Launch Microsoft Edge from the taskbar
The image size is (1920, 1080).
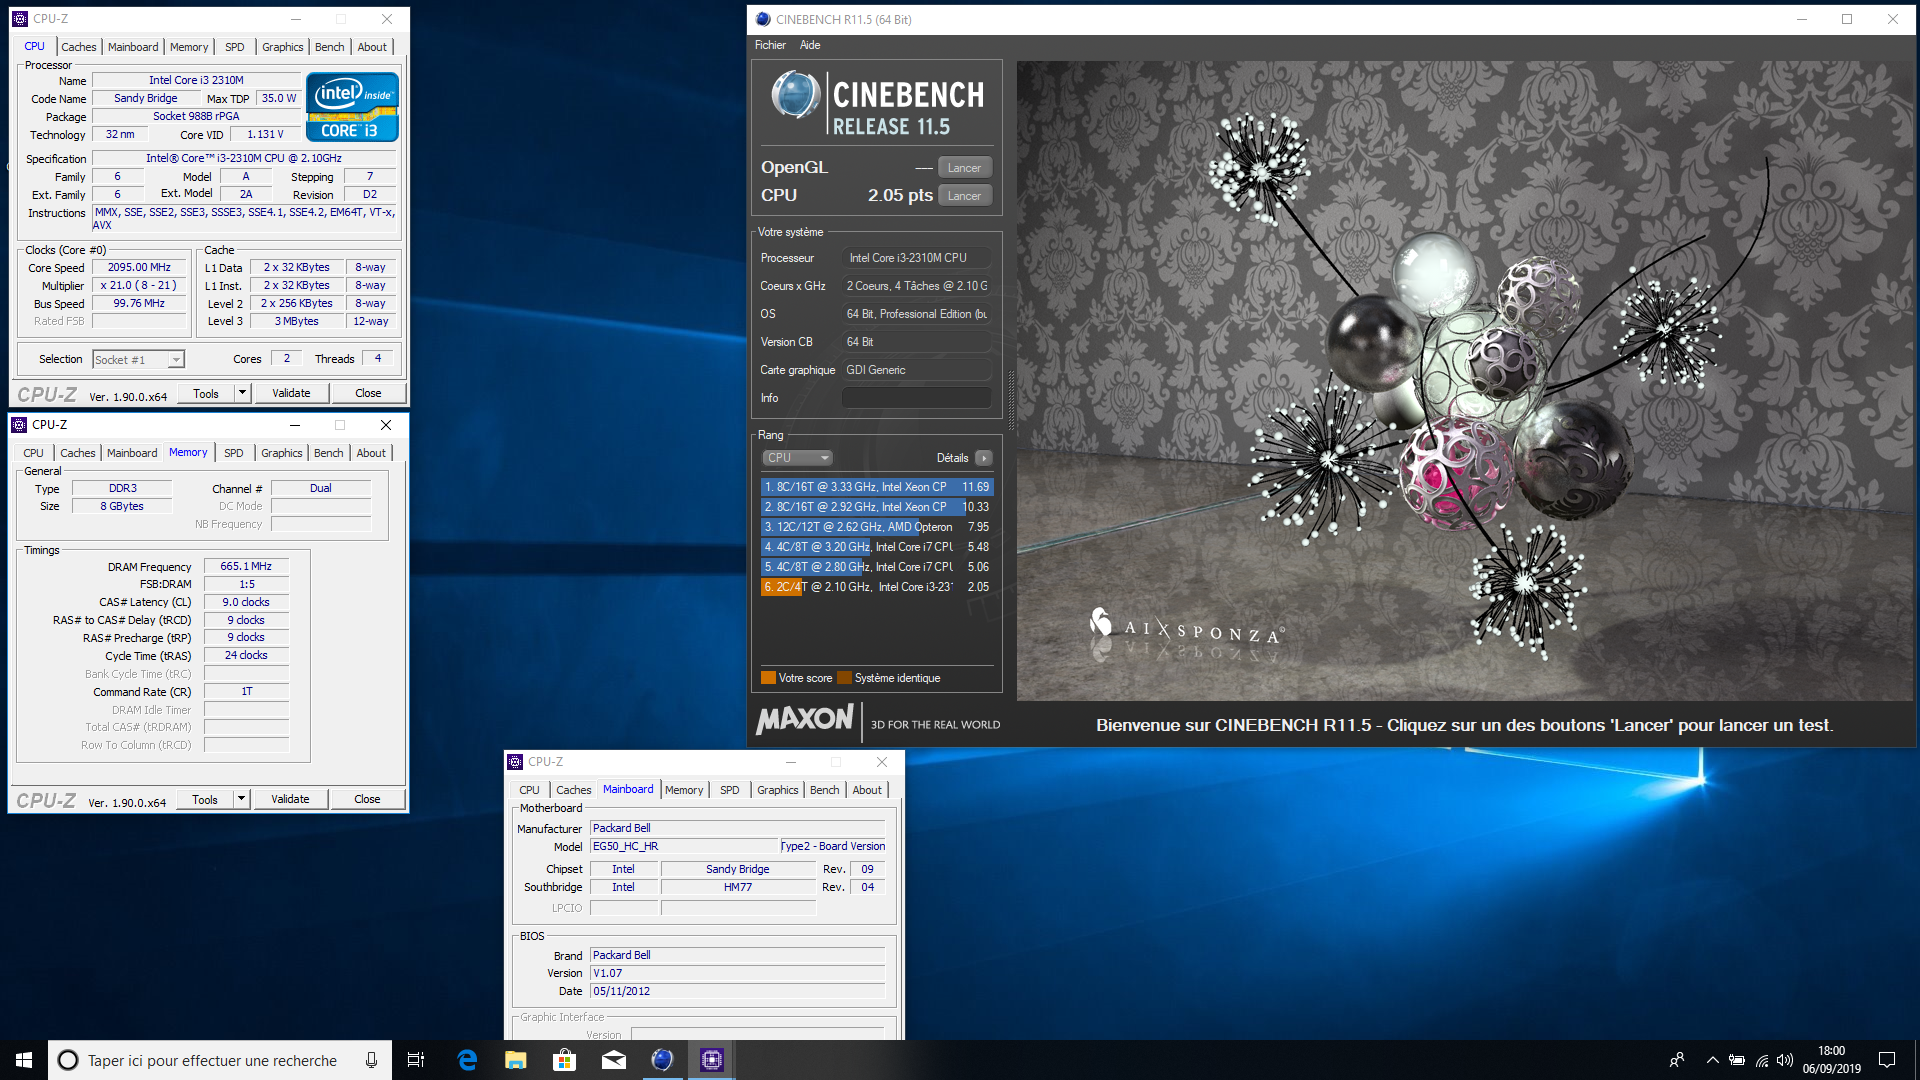(x=467, y=1060)
